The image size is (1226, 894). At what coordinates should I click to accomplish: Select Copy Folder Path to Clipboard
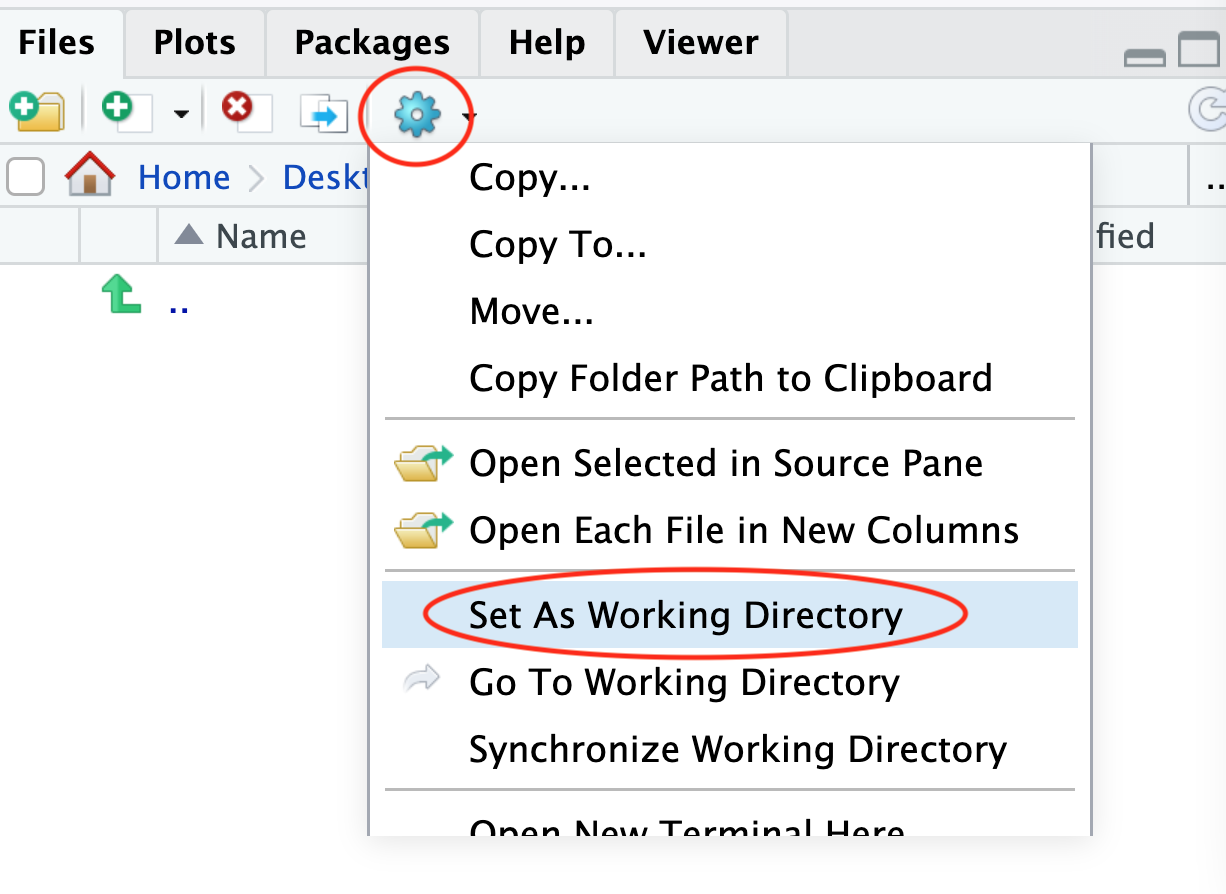730,378
